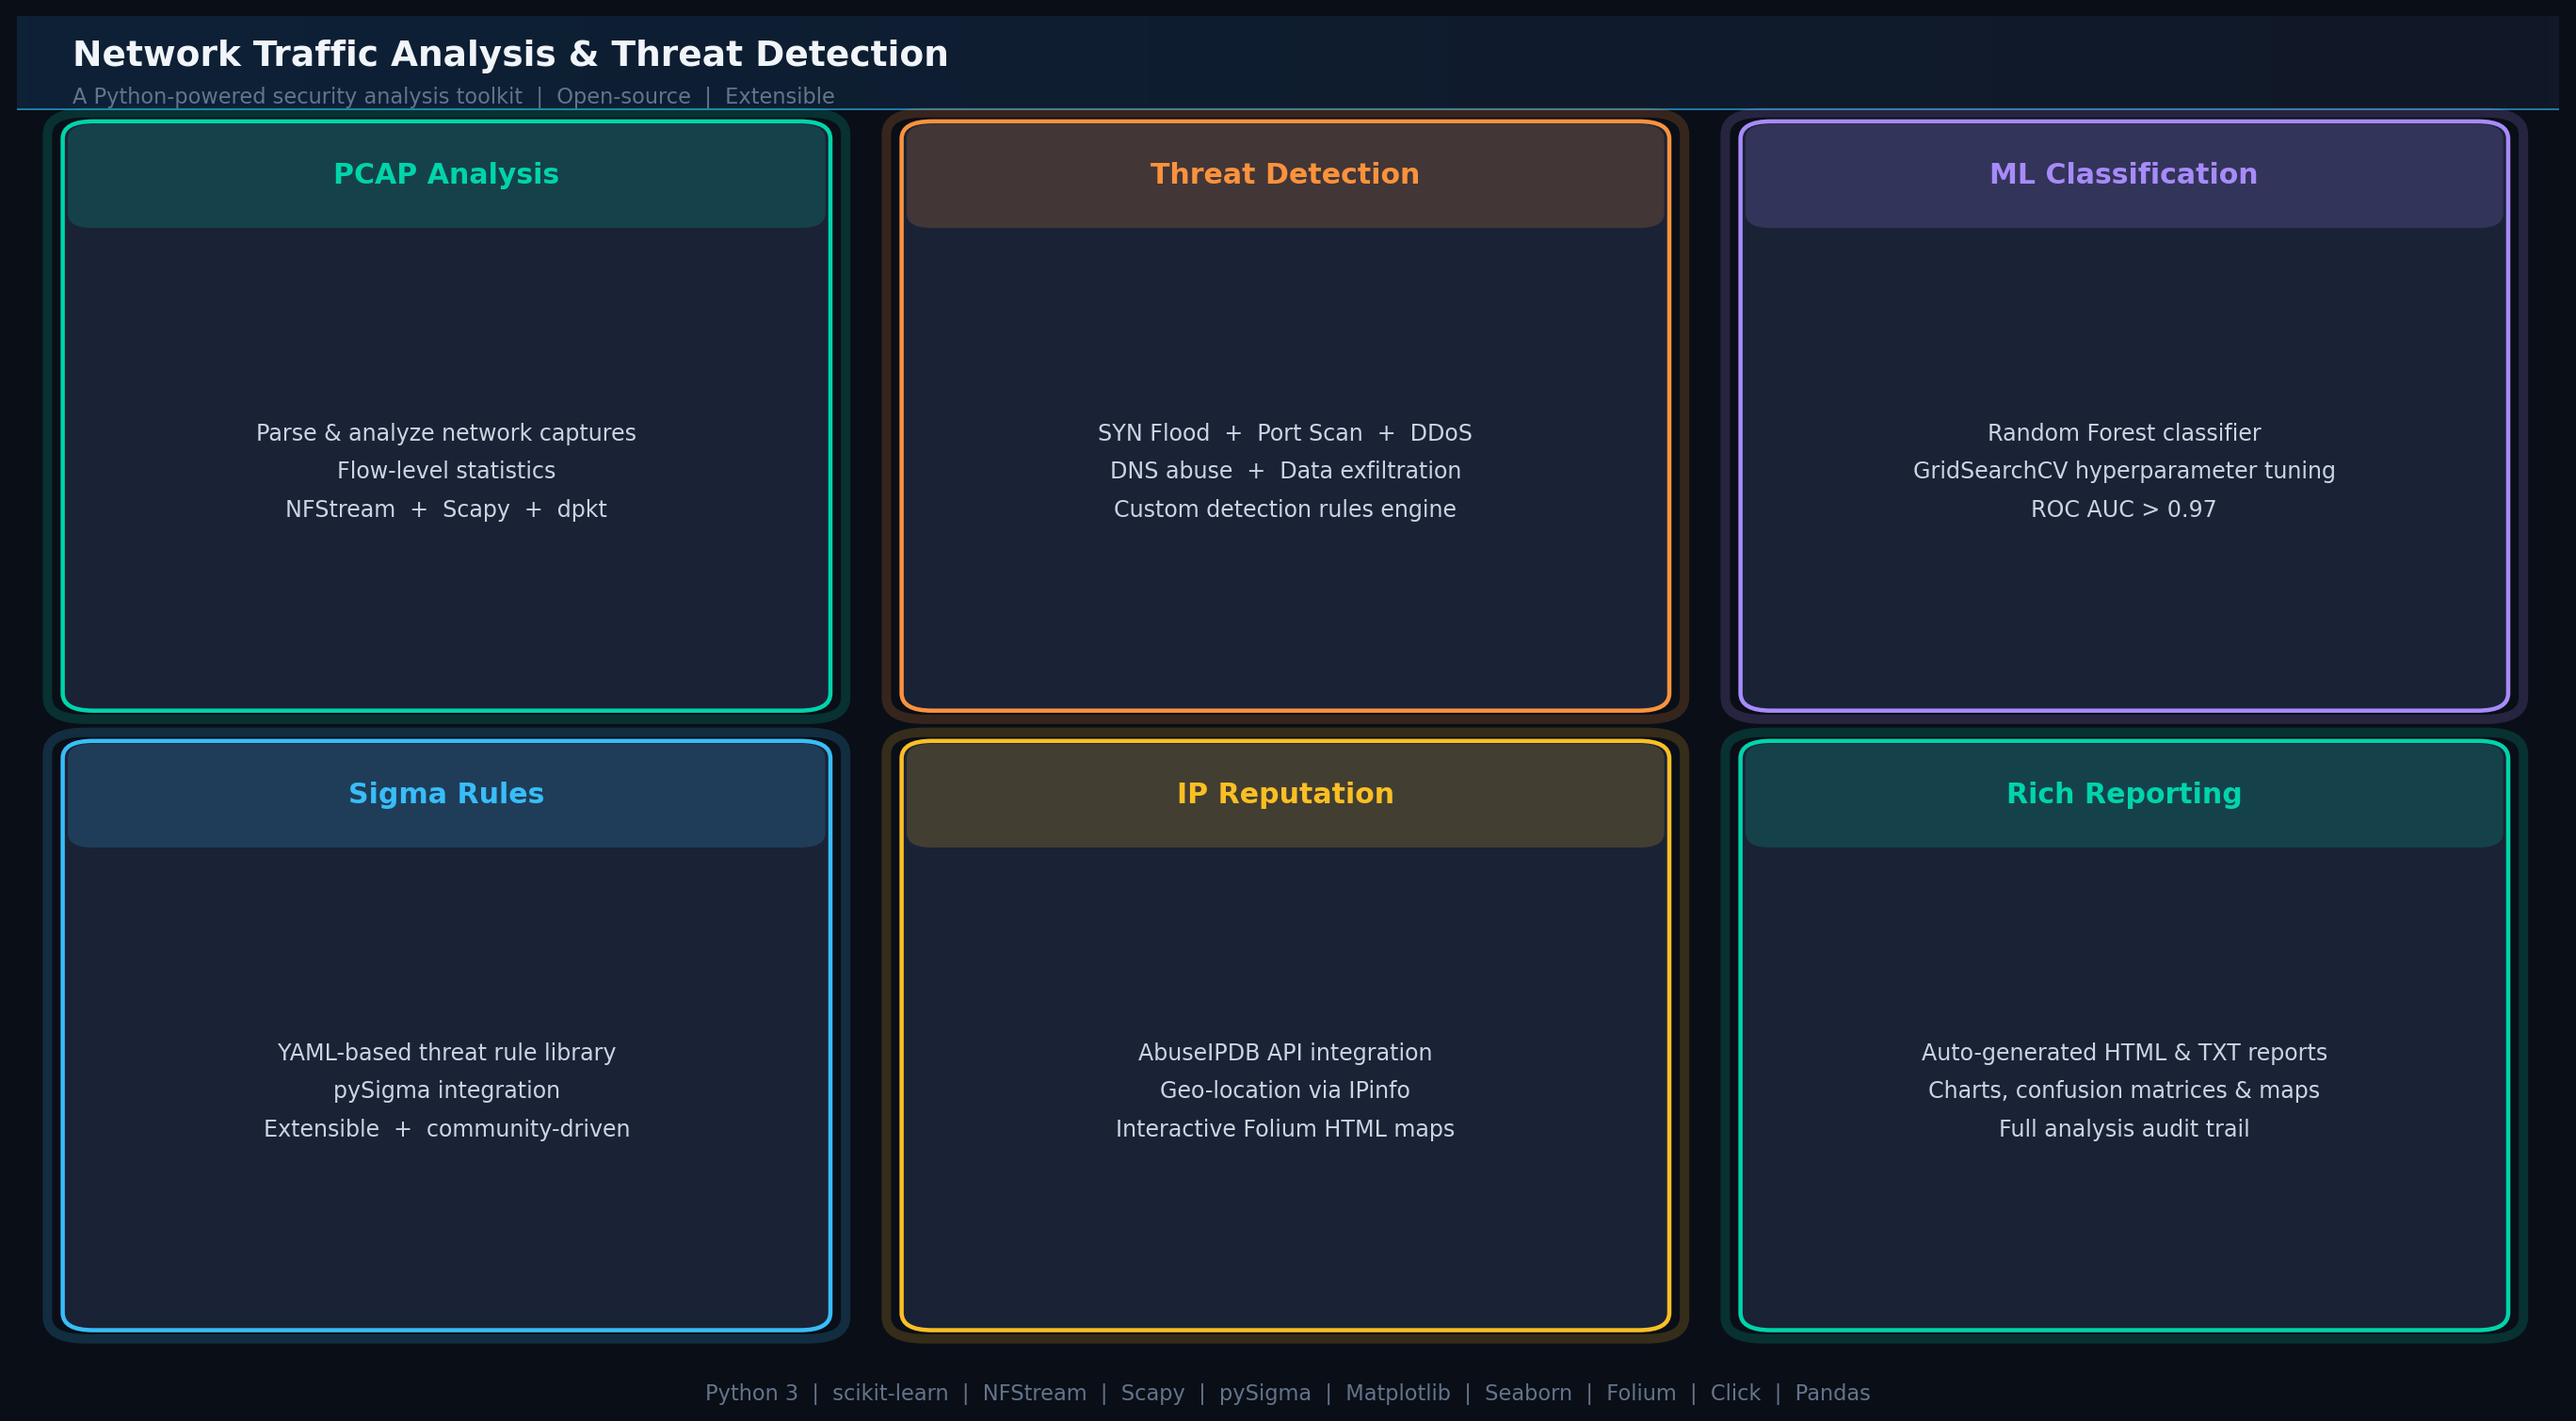Screen dimensions: 2576x1421
Task: Open the ML Classification card header
Action: point(2123,174)
